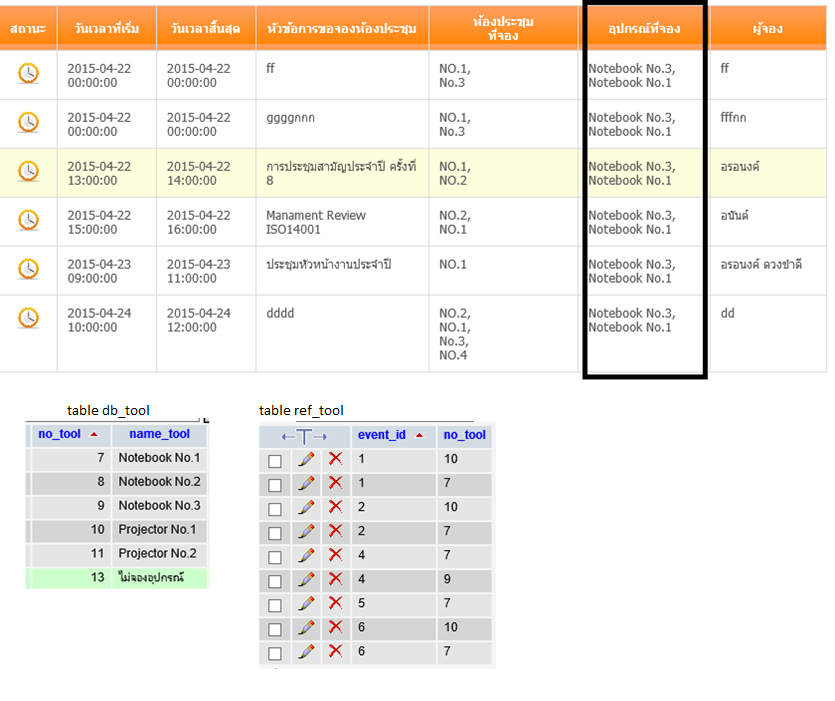Delete the ref_tool row with event_id 5
Viewport: 835px width, 701px height.
click(x=335, y=603)
